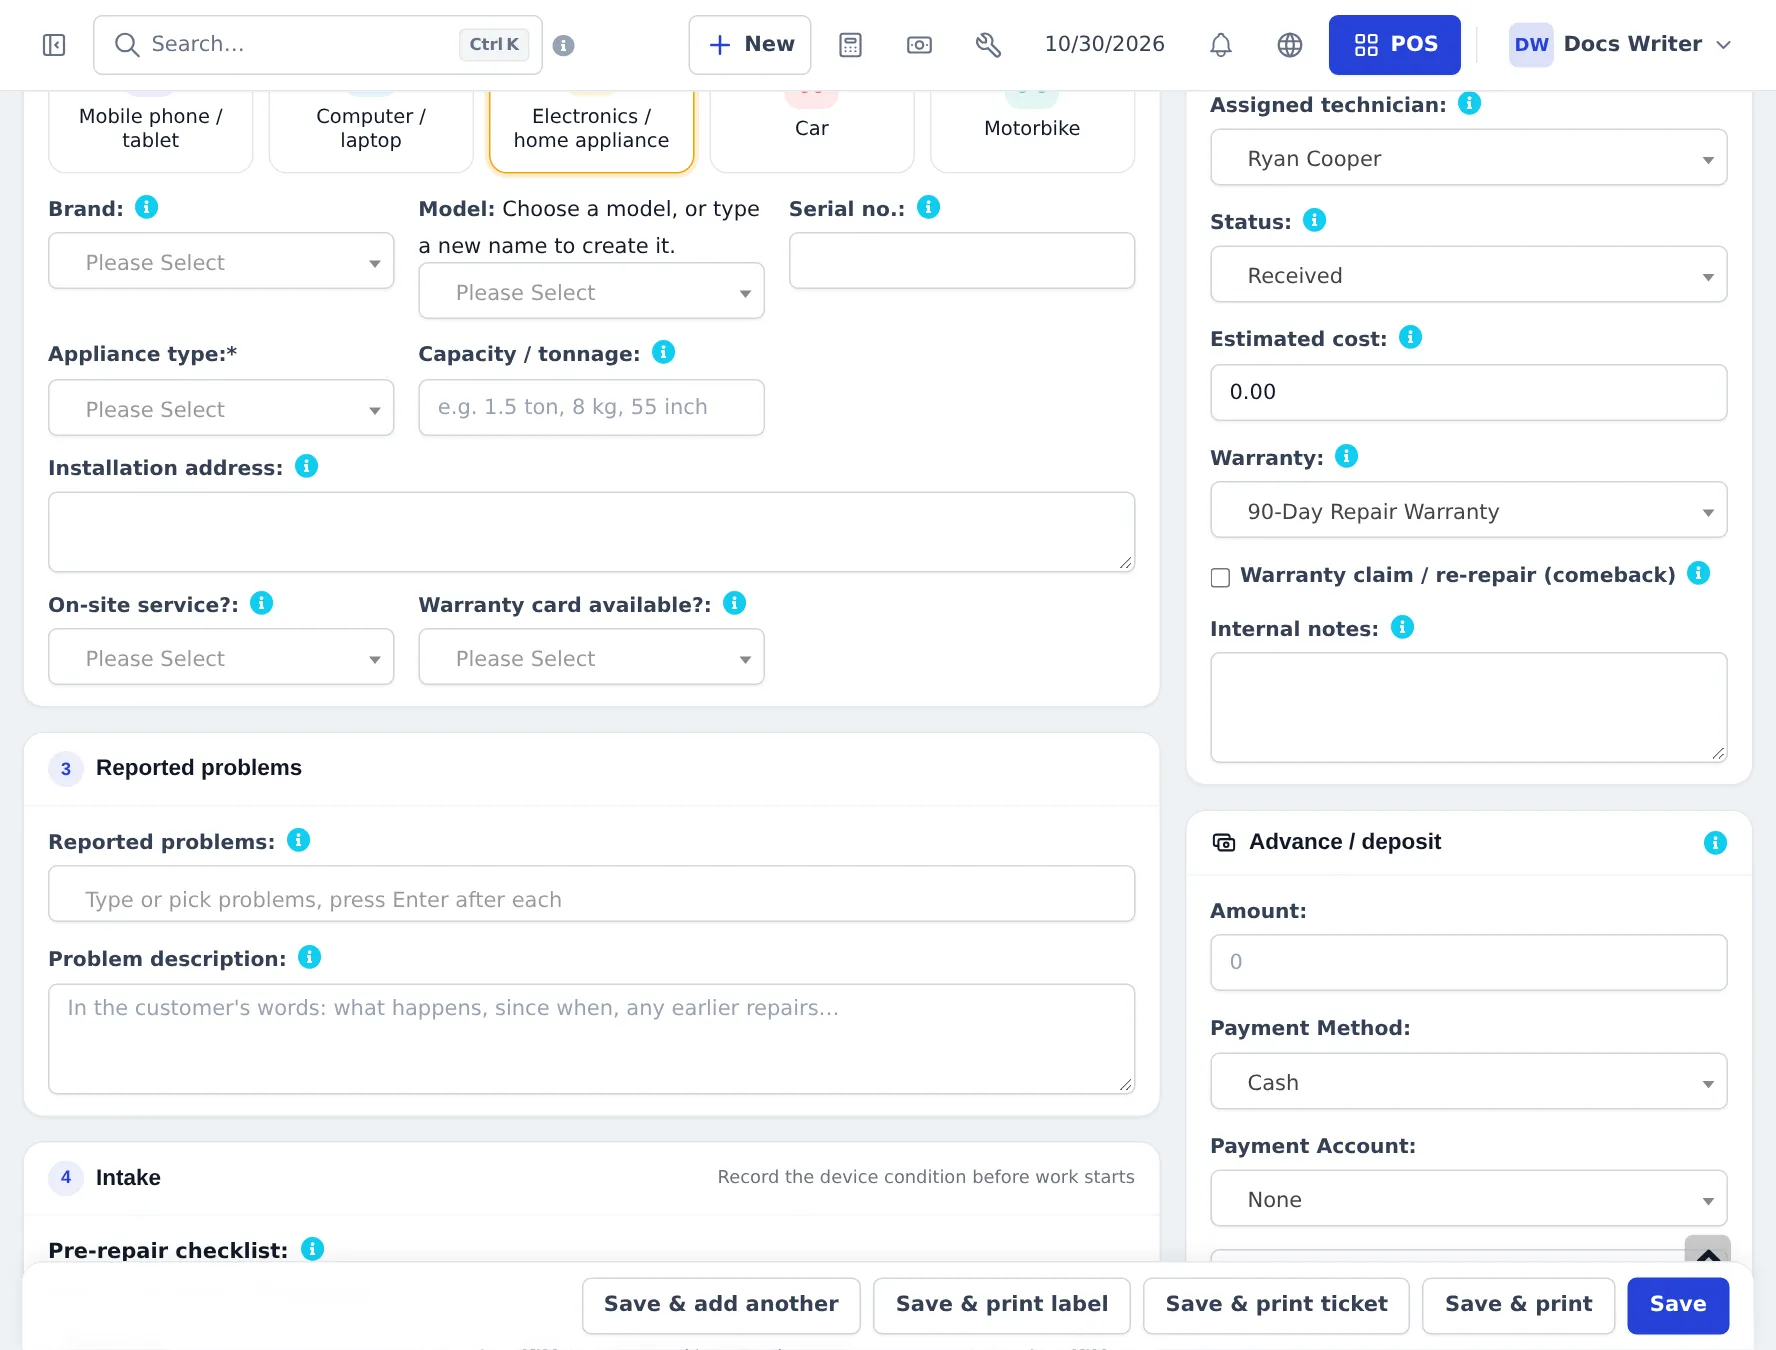Open the POS button
The height and width of the screenshot is (1350, 1776).
(x=1394, y=45)
